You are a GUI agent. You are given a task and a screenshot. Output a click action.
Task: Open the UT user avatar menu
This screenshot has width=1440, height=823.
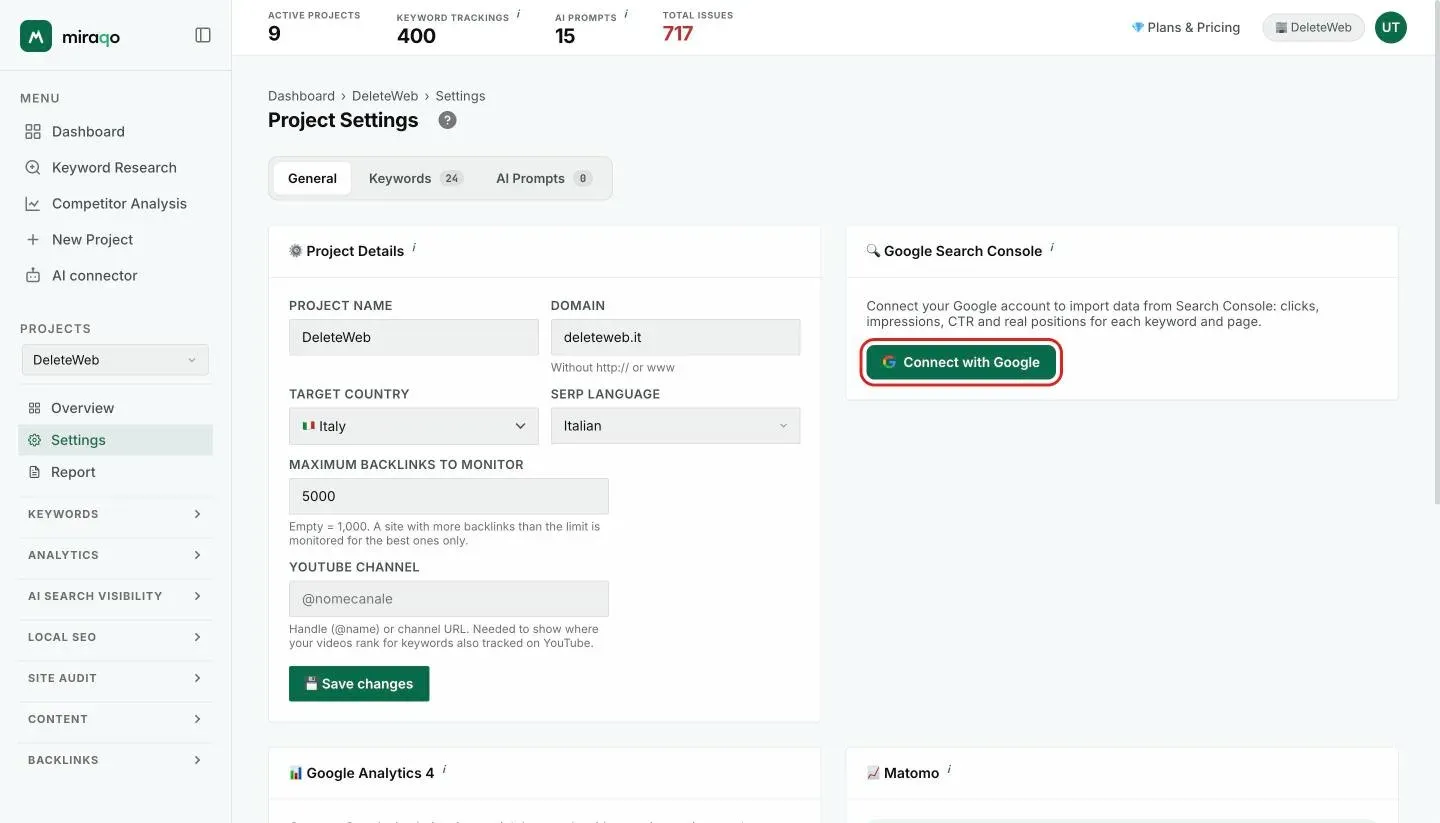click(1390, 28)
